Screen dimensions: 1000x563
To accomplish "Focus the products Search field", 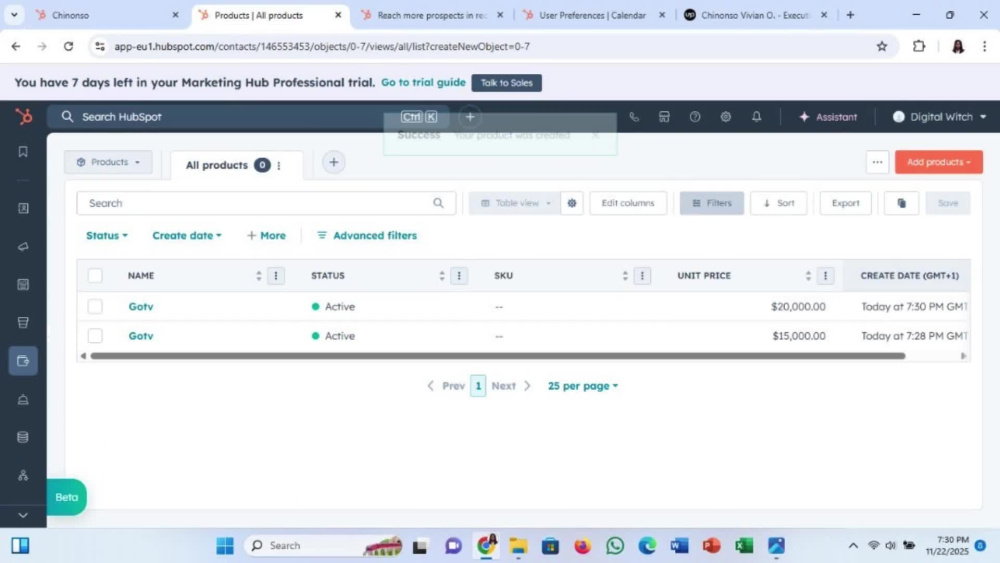I will tap(266, 203).
